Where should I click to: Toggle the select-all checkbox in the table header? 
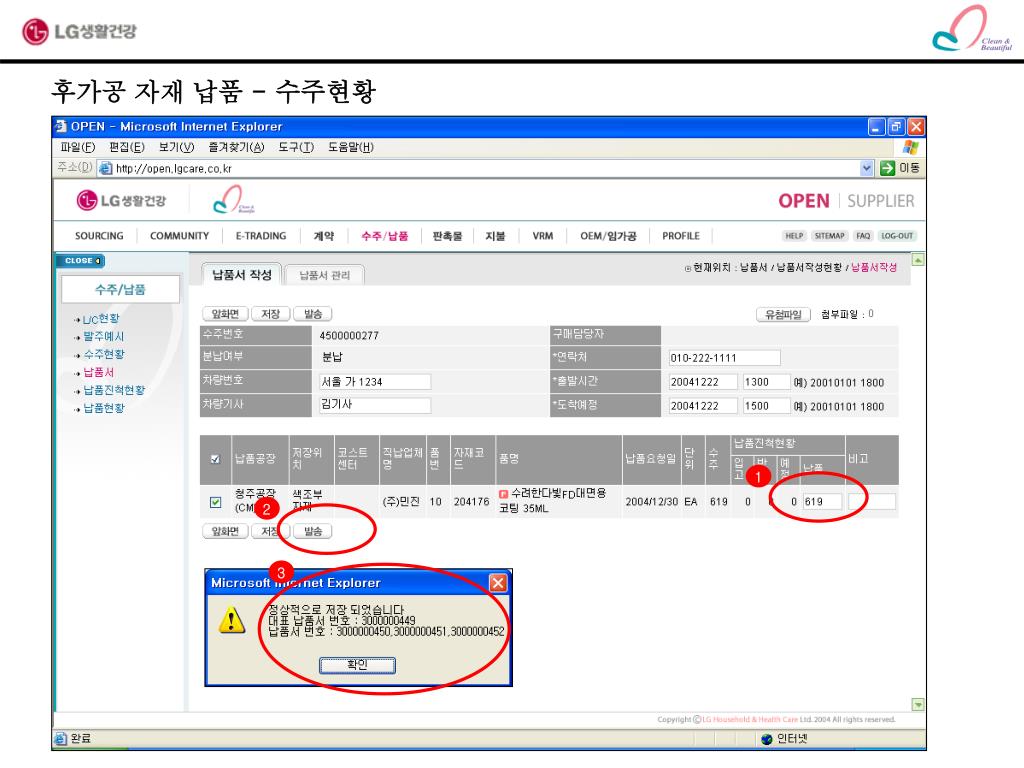(x=216, y=459)
